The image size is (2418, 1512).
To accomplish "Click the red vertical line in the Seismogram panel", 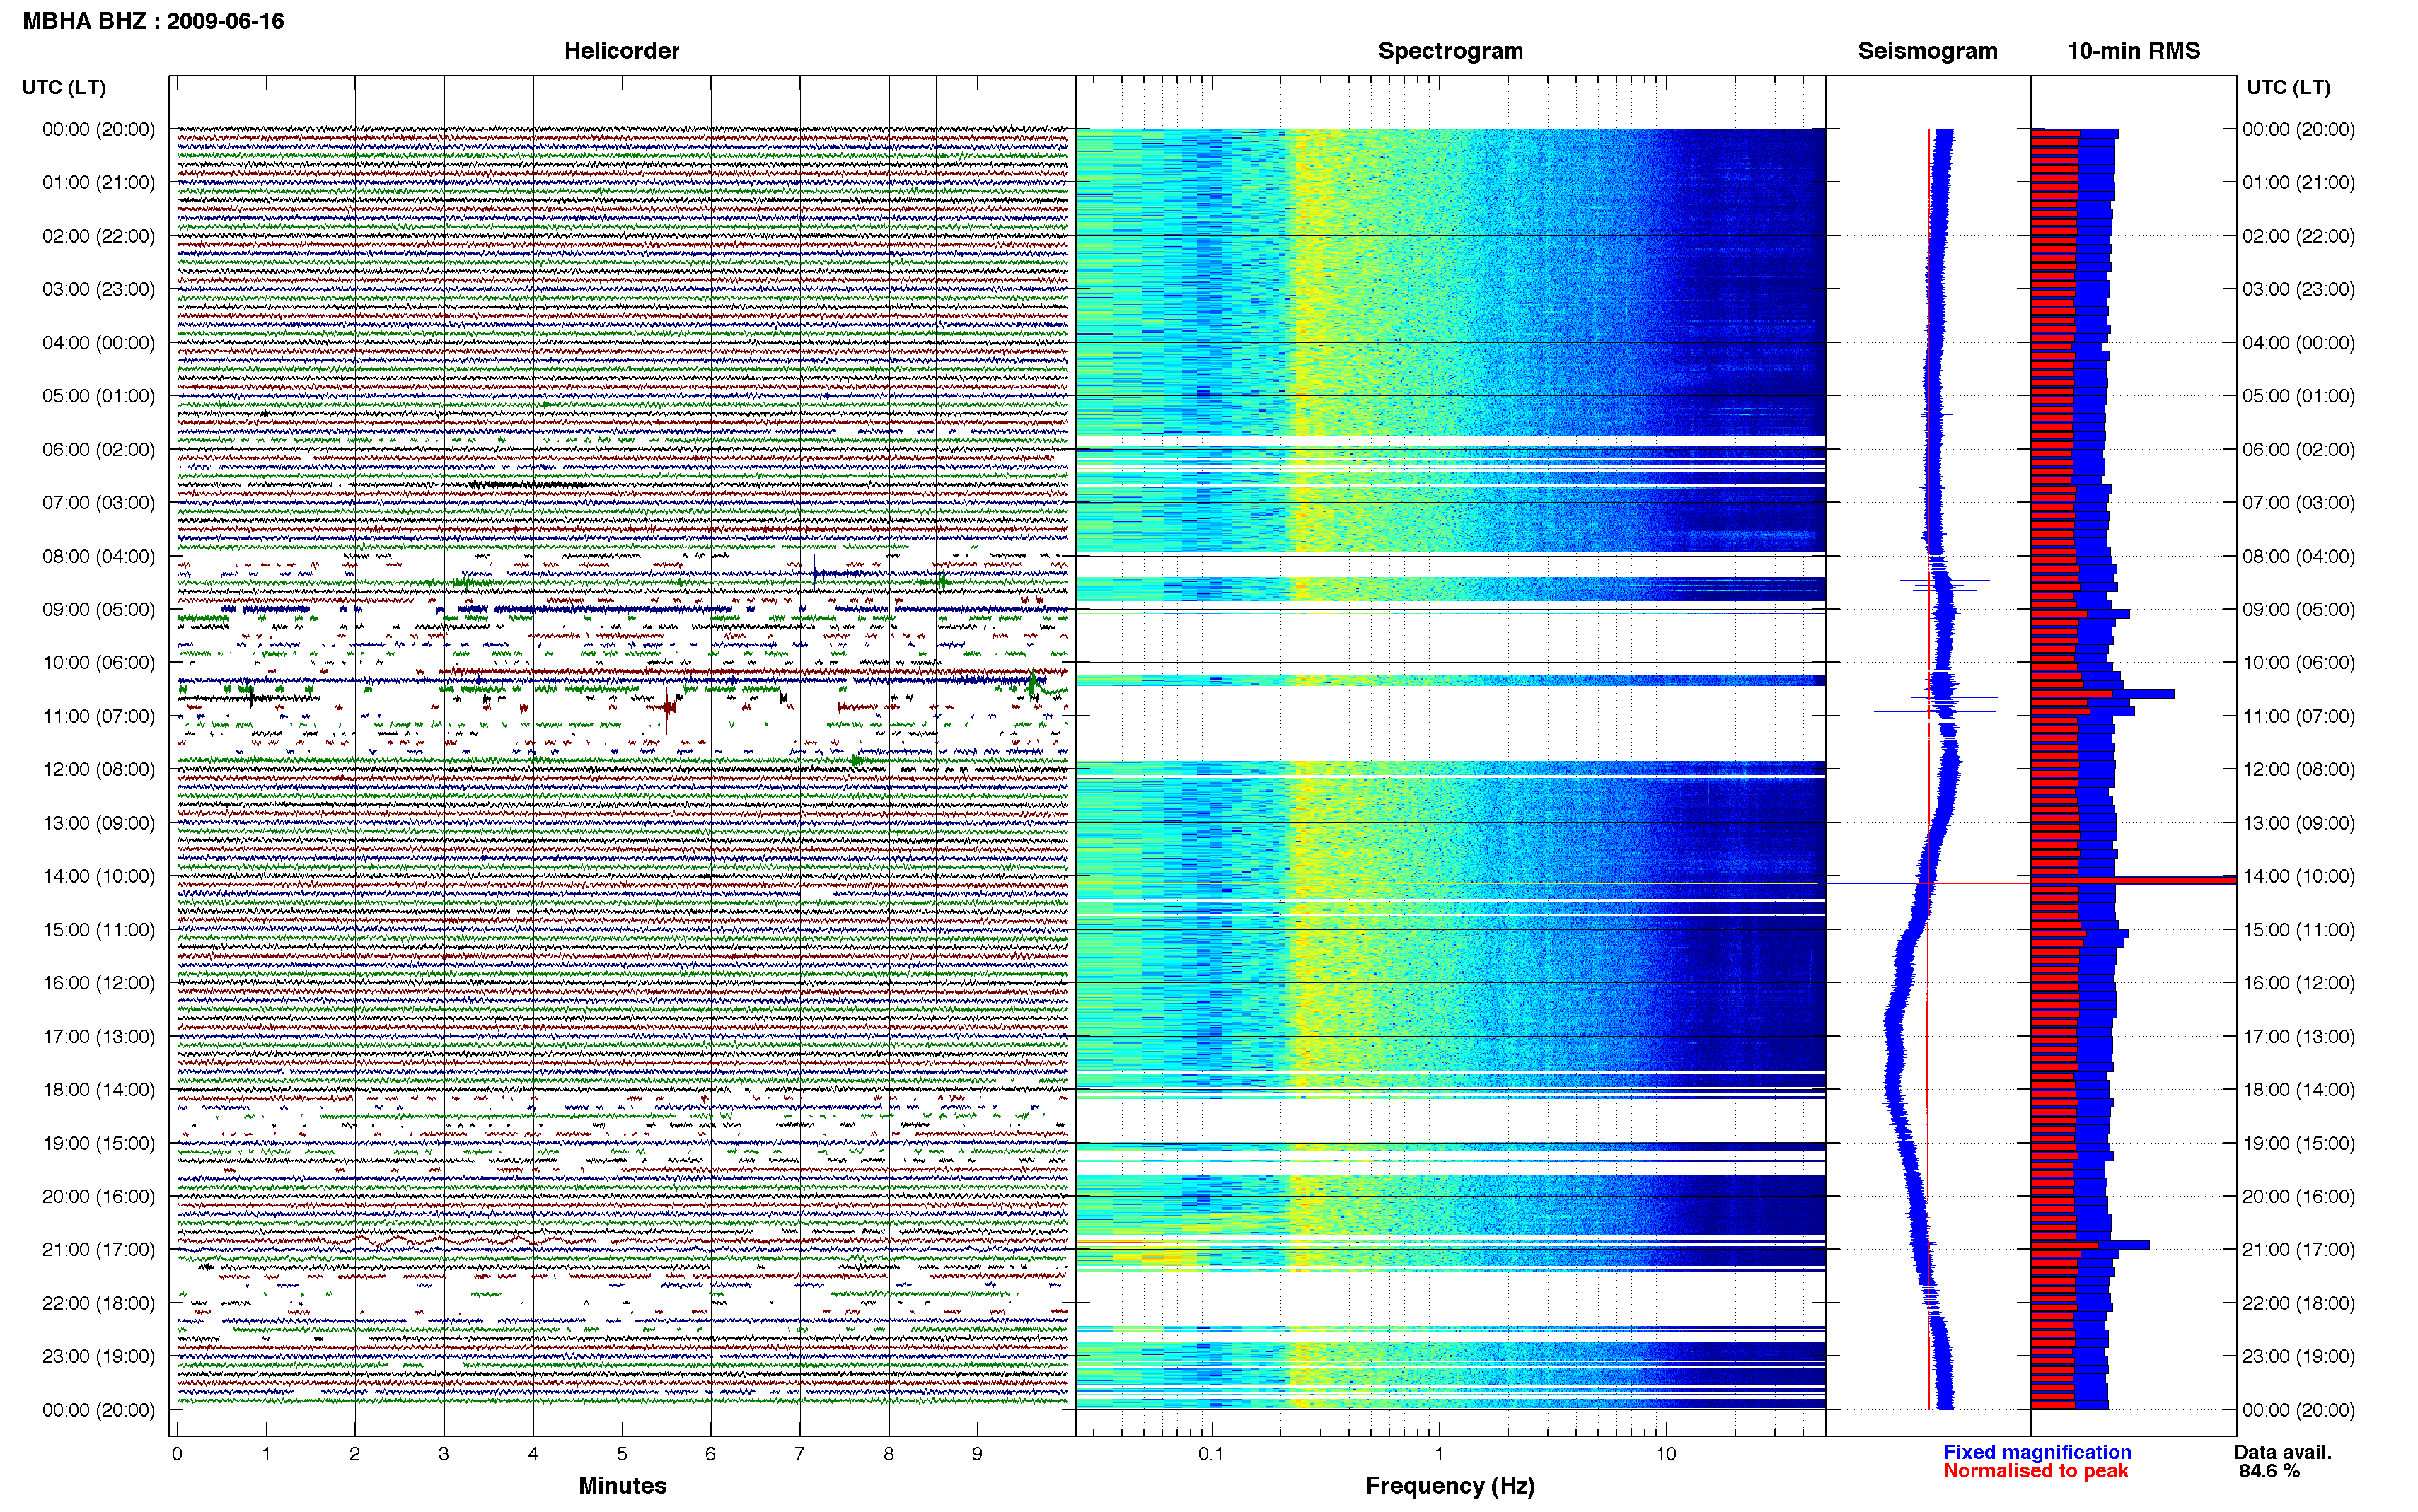I will click(x=1929, y=769).
